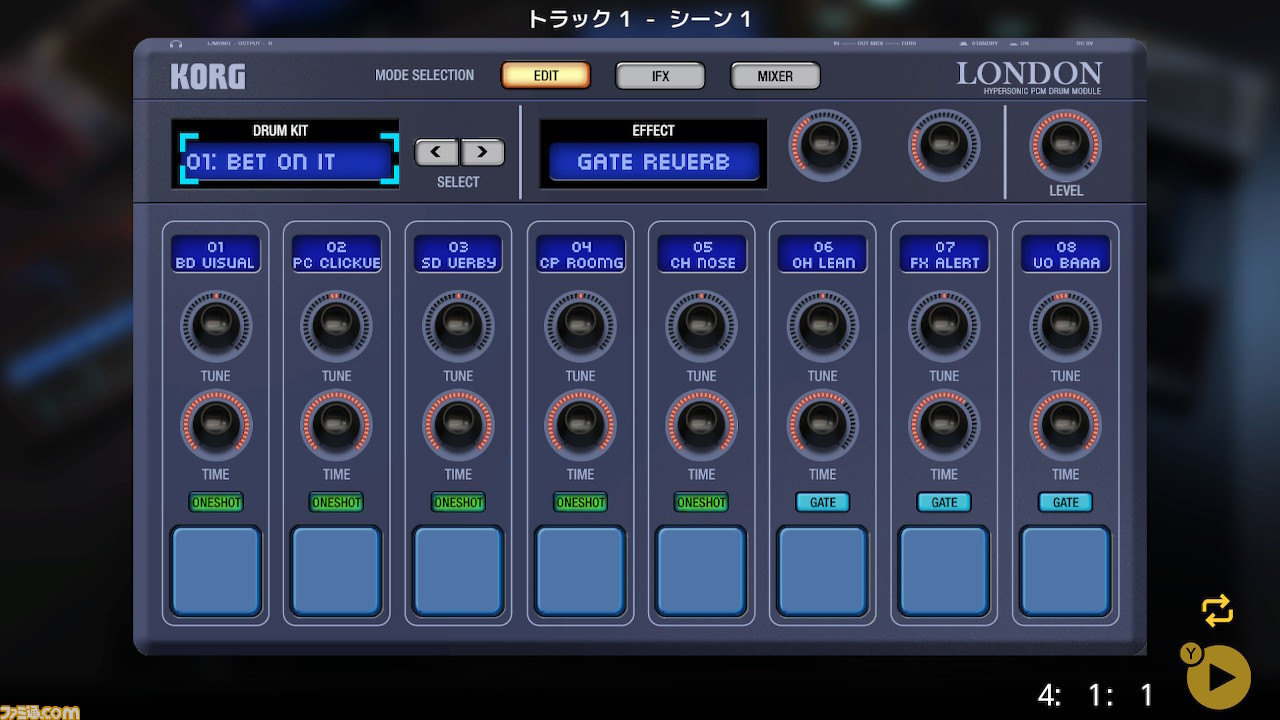The width and height of the screenshot is (1280, 720).
Task: Click the TUNE knob on channel 06
Action: click(x=823, y=326)
